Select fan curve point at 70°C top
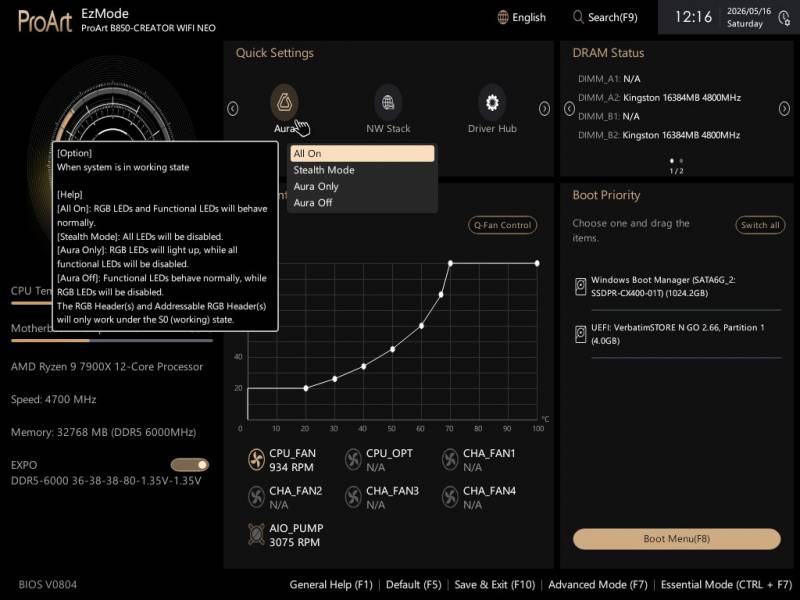This screenshot has width=800, height=600. pos(450,263)
